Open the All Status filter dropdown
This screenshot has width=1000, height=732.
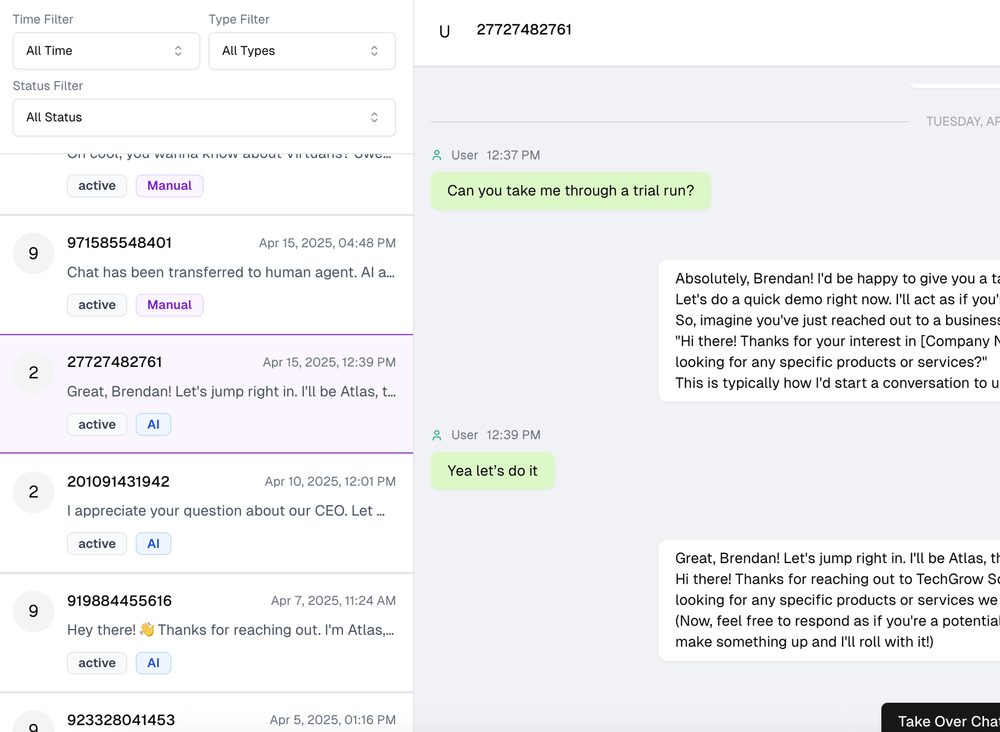point(204,117)
